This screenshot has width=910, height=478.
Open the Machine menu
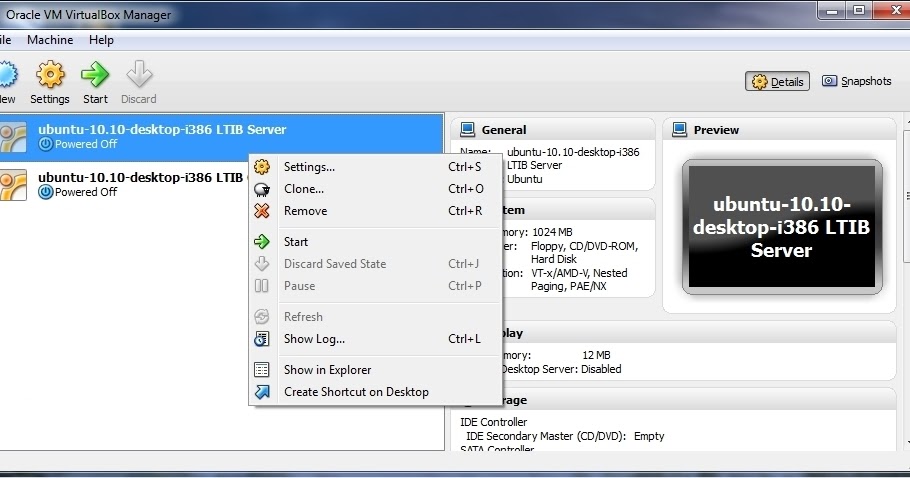coord(50,40)
